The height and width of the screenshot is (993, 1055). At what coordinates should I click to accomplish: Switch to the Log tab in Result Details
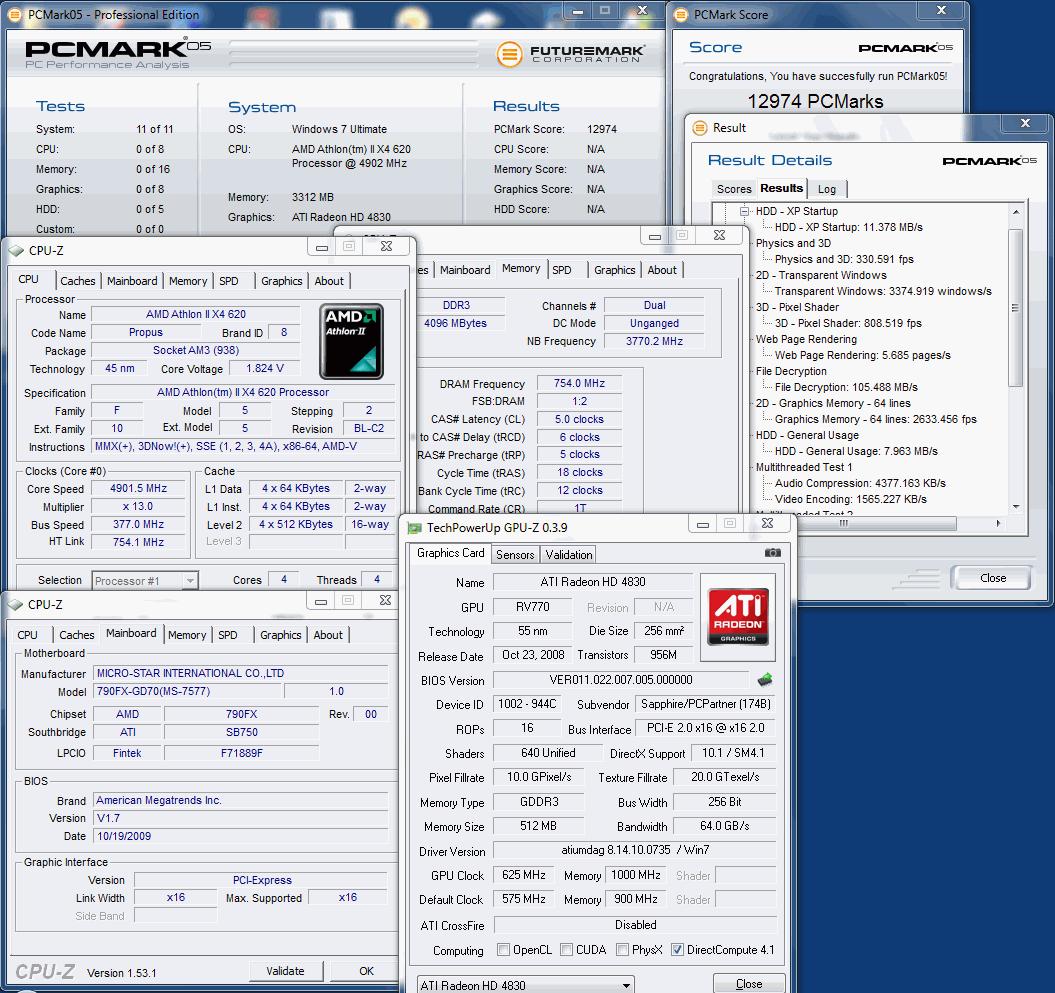(827, 189)
